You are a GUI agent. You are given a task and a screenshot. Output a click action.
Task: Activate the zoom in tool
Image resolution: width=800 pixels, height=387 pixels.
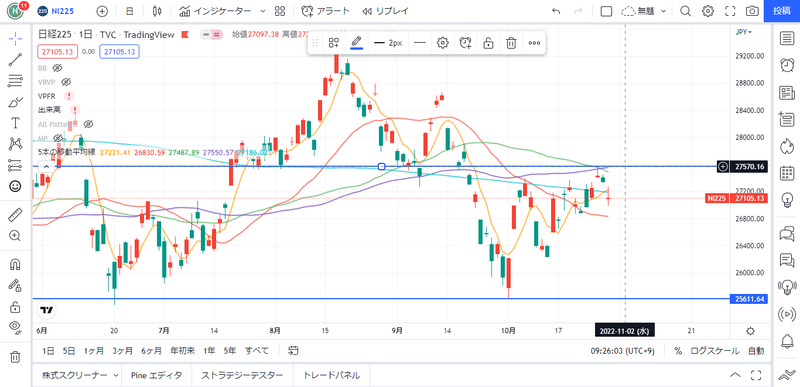15,236
